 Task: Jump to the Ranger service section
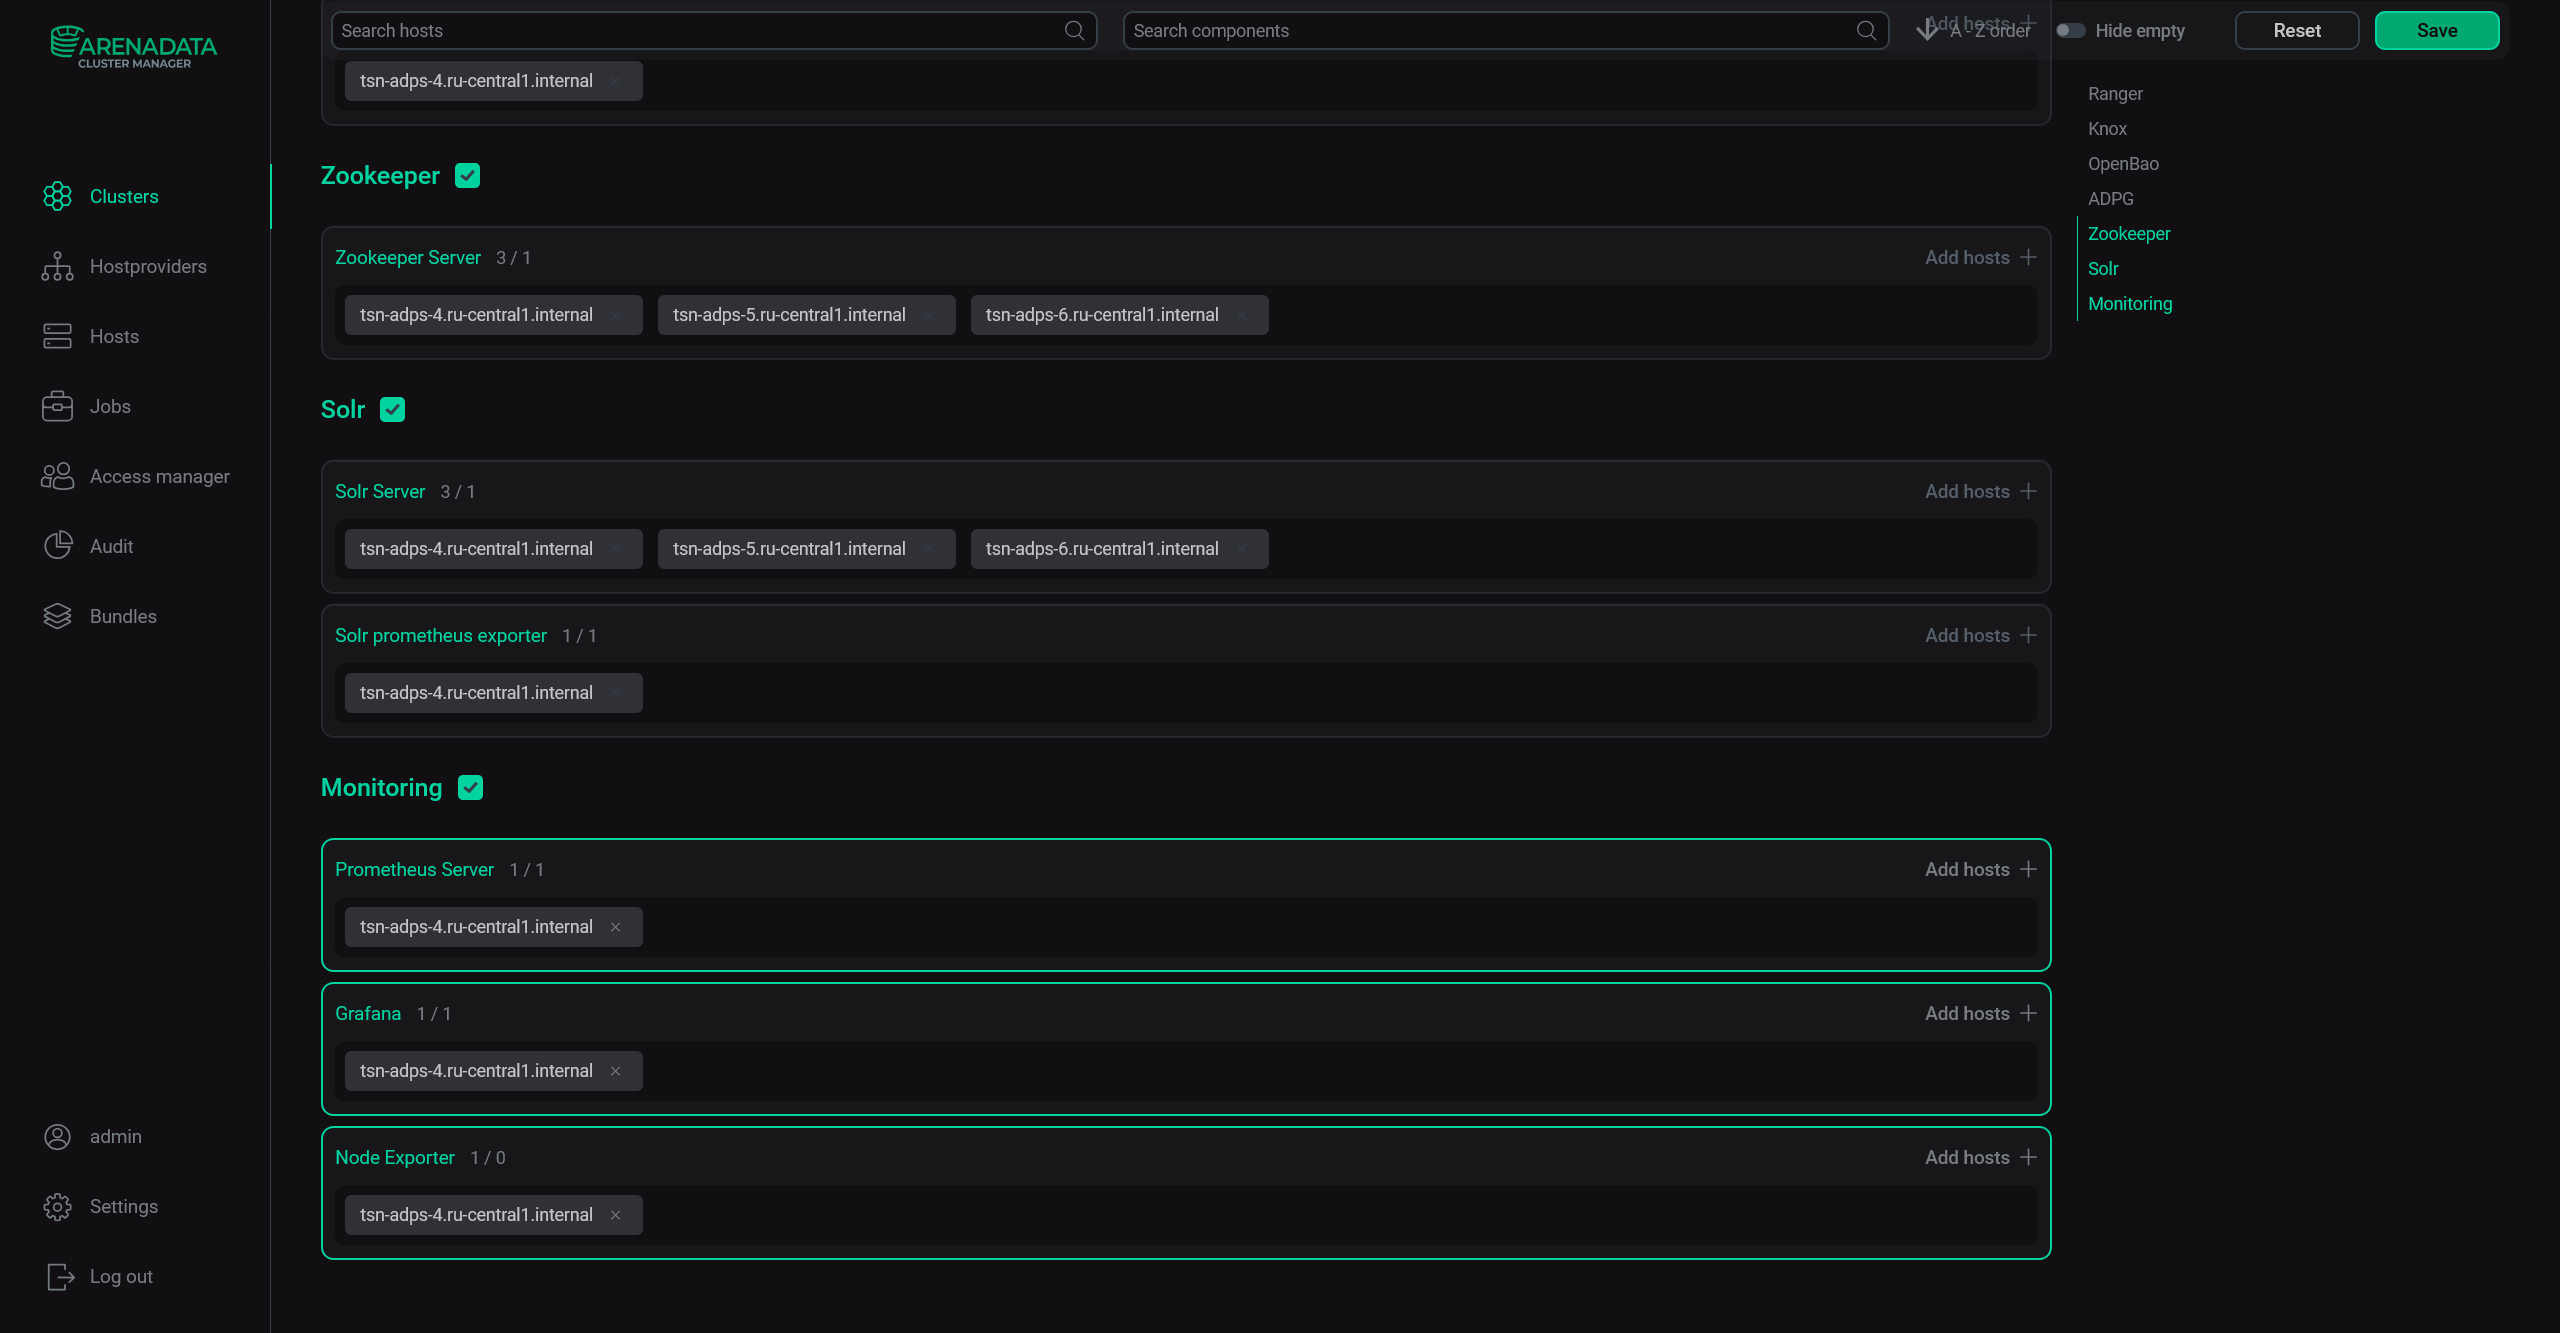point(2115,93)
